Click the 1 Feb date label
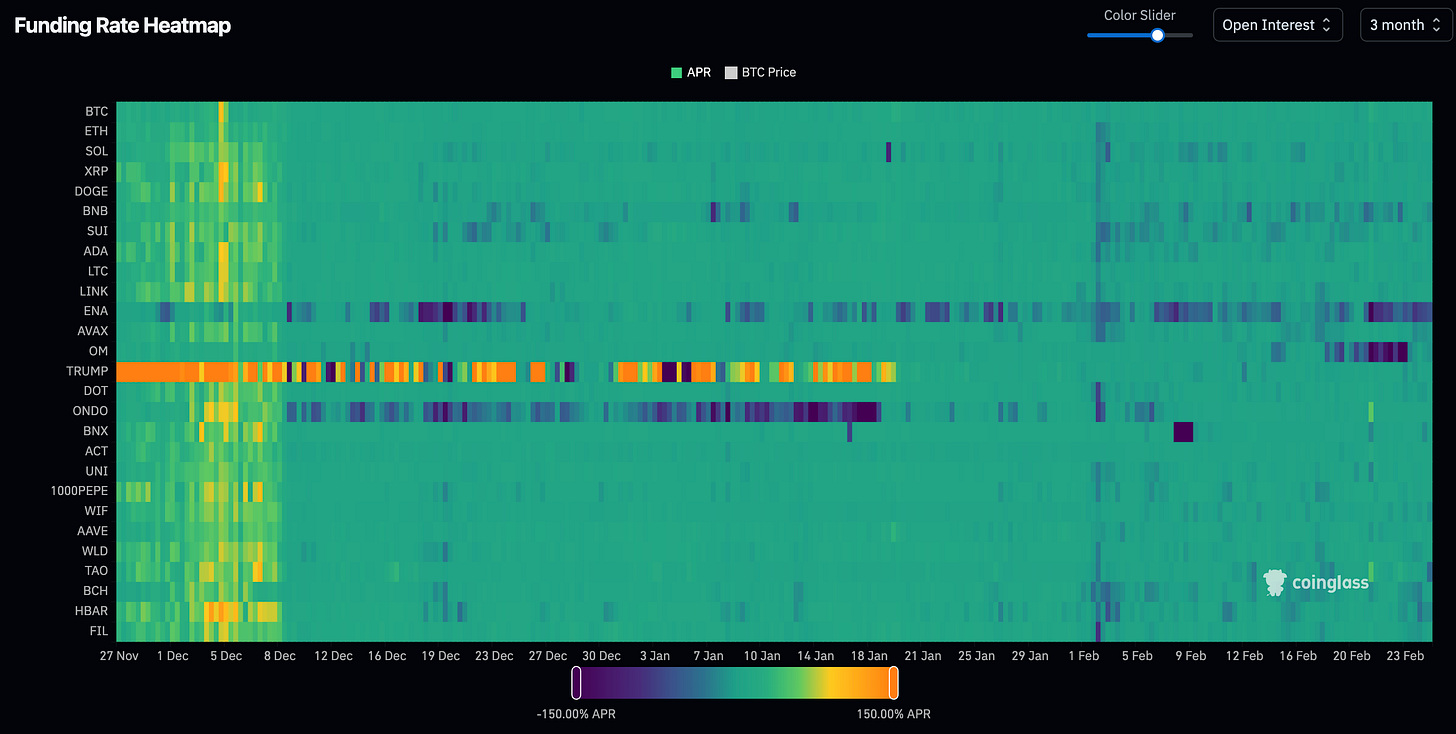 pyautogui.click(x=1084, y=656)
